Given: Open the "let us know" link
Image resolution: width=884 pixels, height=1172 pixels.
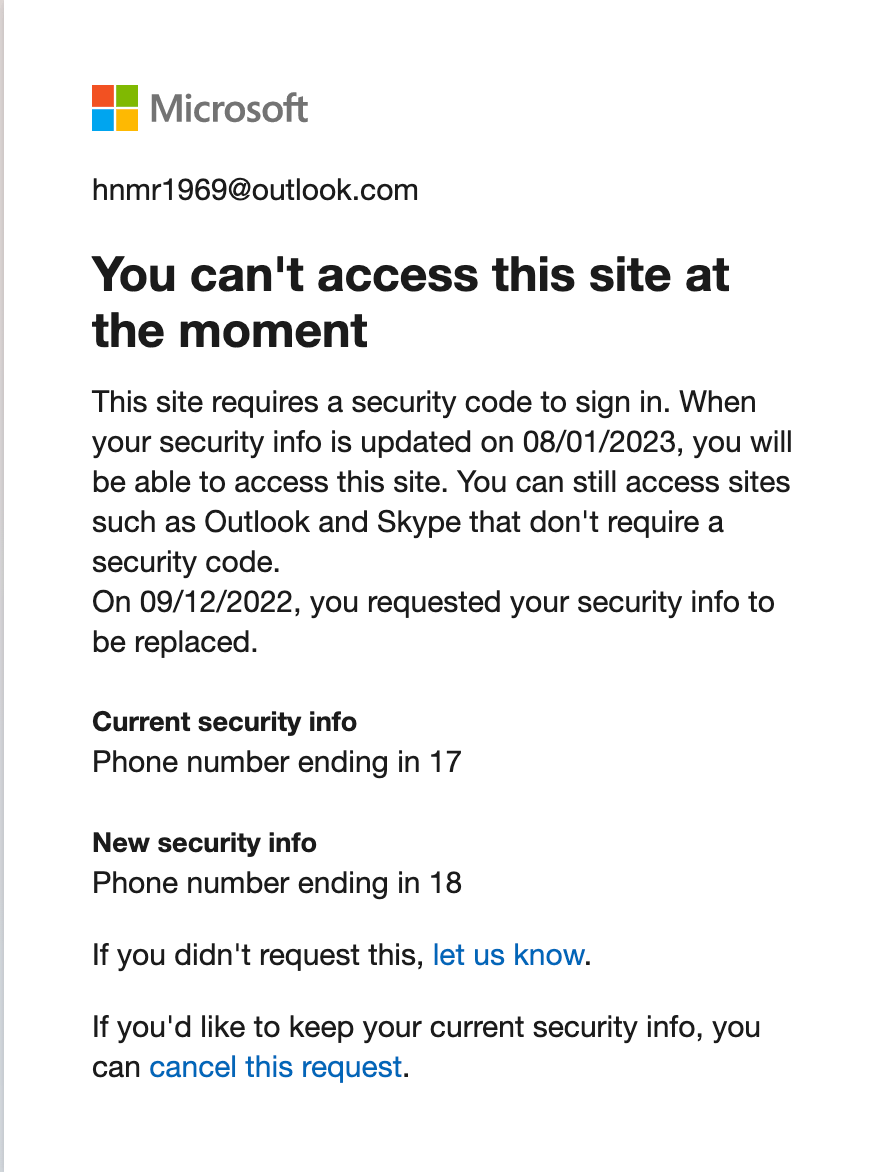Looking at the screenshot, I should (508, 955).
